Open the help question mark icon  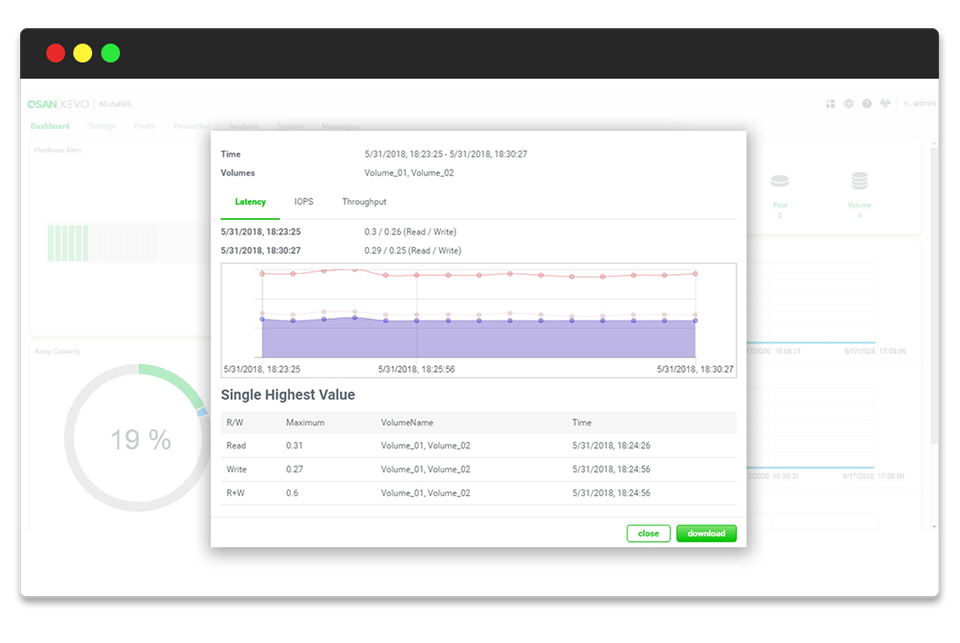(x=867, y=104)
